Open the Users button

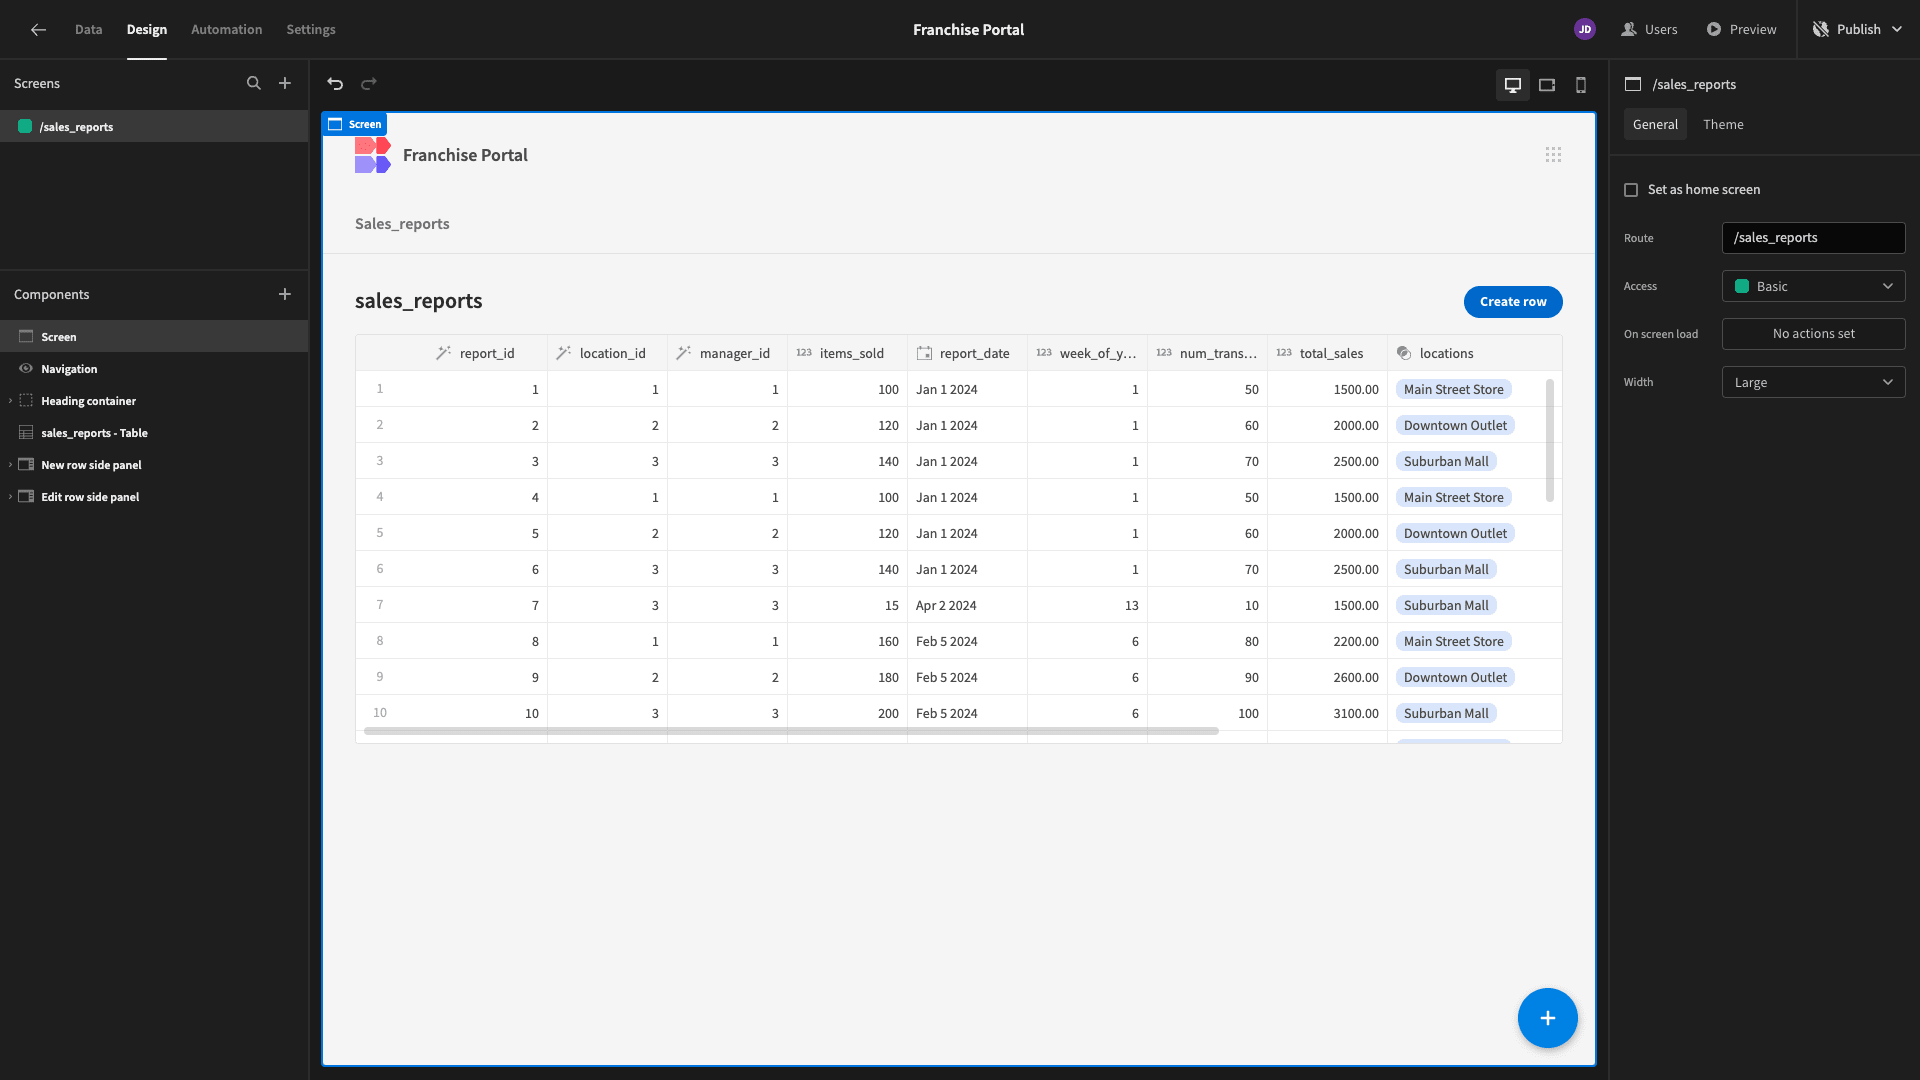(1649, 30)
